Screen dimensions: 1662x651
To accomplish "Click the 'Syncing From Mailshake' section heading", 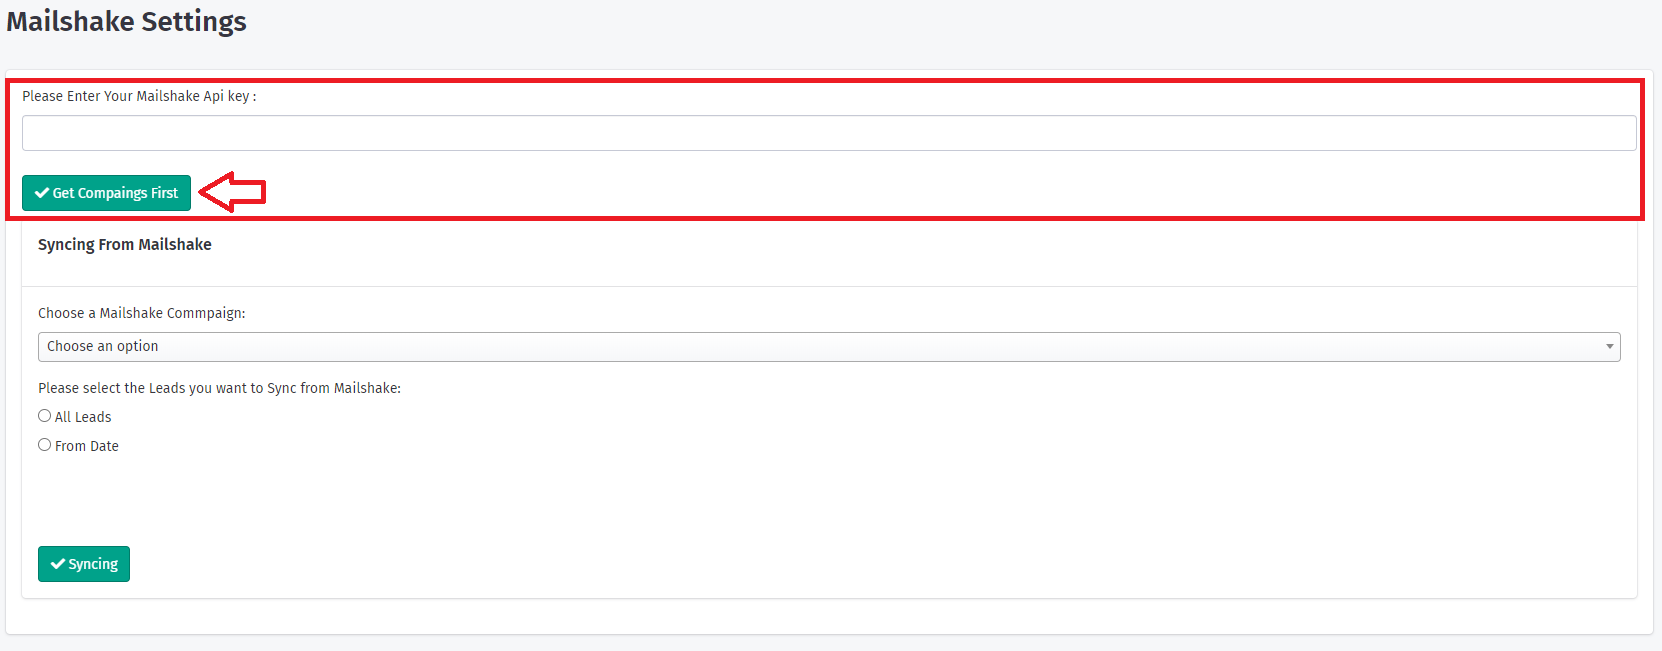I will (x=125, y=245).
